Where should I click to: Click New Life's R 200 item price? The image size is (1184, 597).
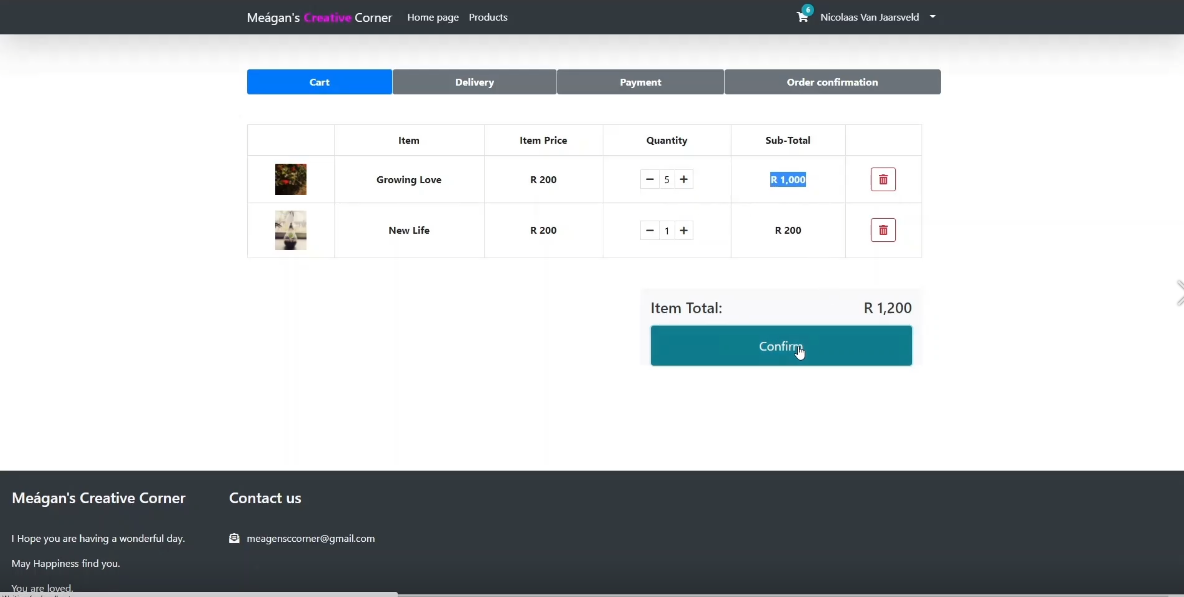(x=543, y=230)
